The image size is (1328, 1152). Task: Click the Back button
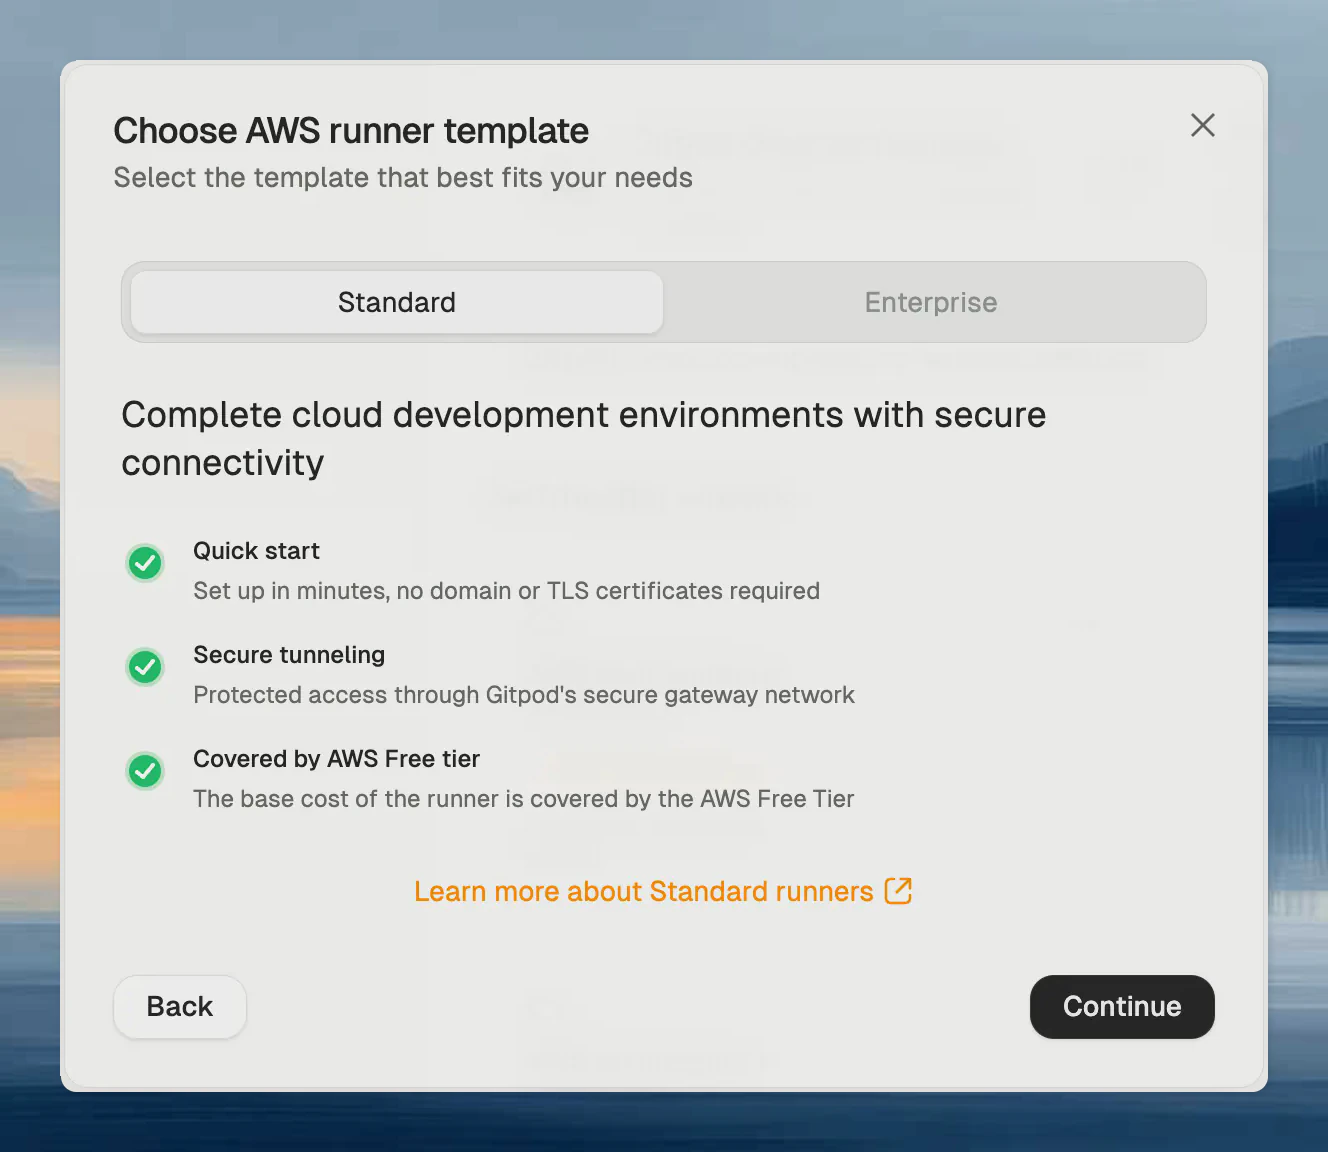click(x=180, y=1006)
